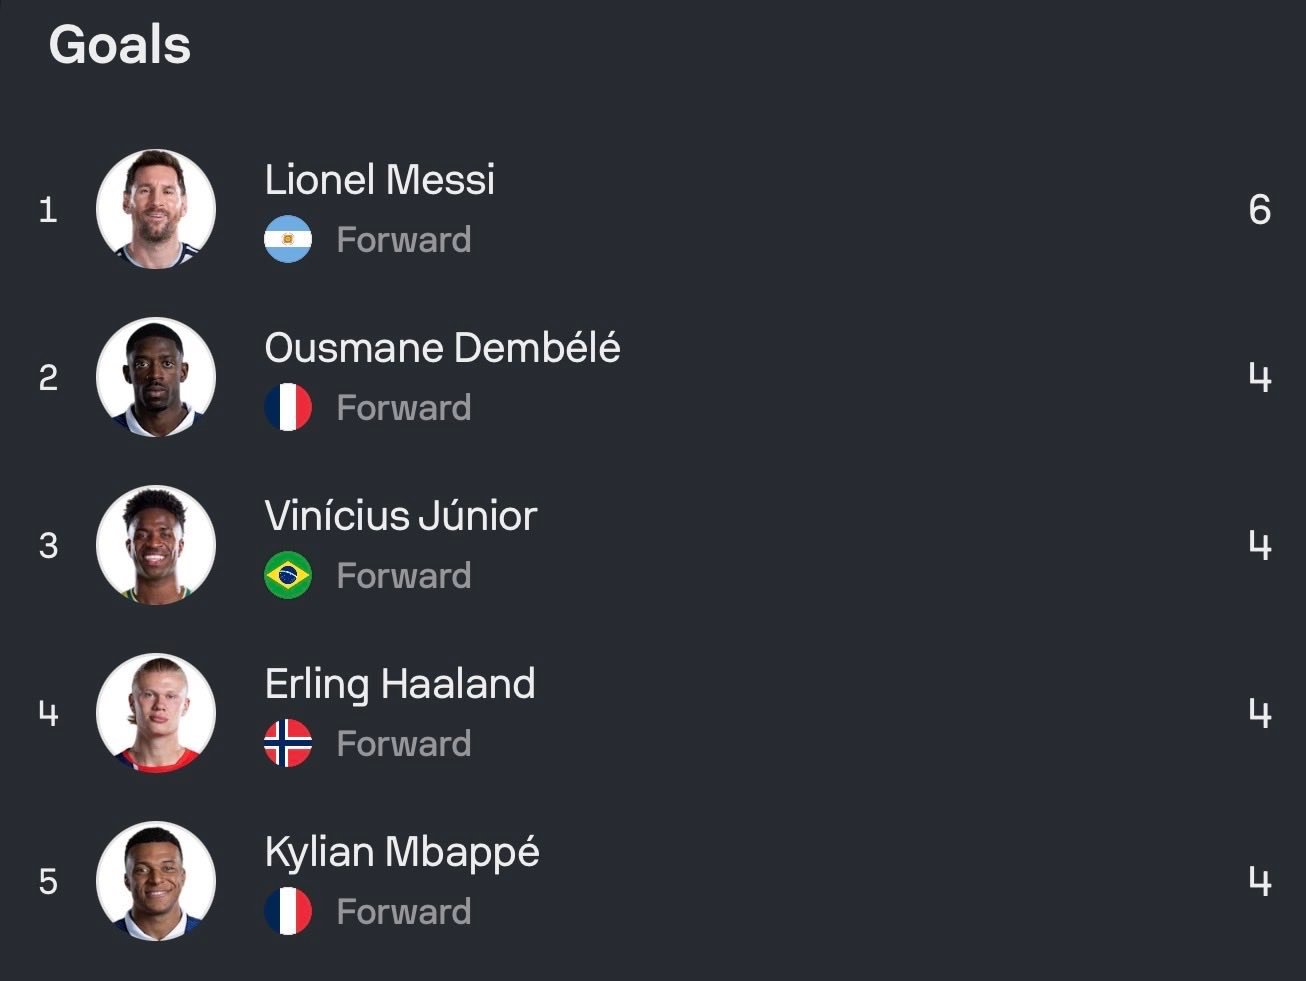Select the Kylian Mbappé name link
This screenshot has height=981, width=1306.
pos(402,854)
